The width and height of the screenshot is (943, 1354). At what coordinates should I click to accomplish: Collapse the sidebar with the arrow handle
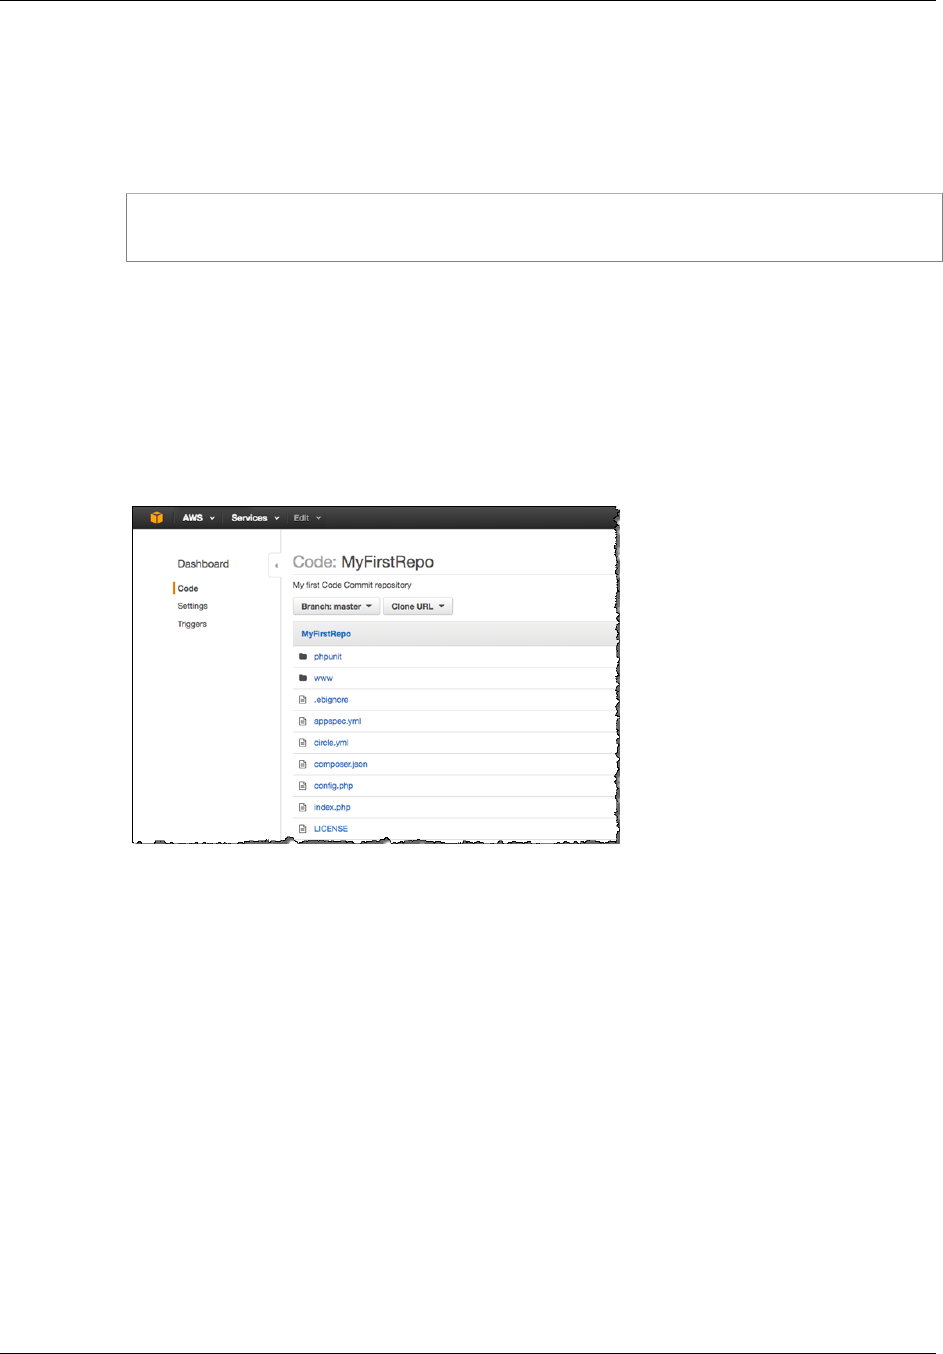(x=276, y=565)
